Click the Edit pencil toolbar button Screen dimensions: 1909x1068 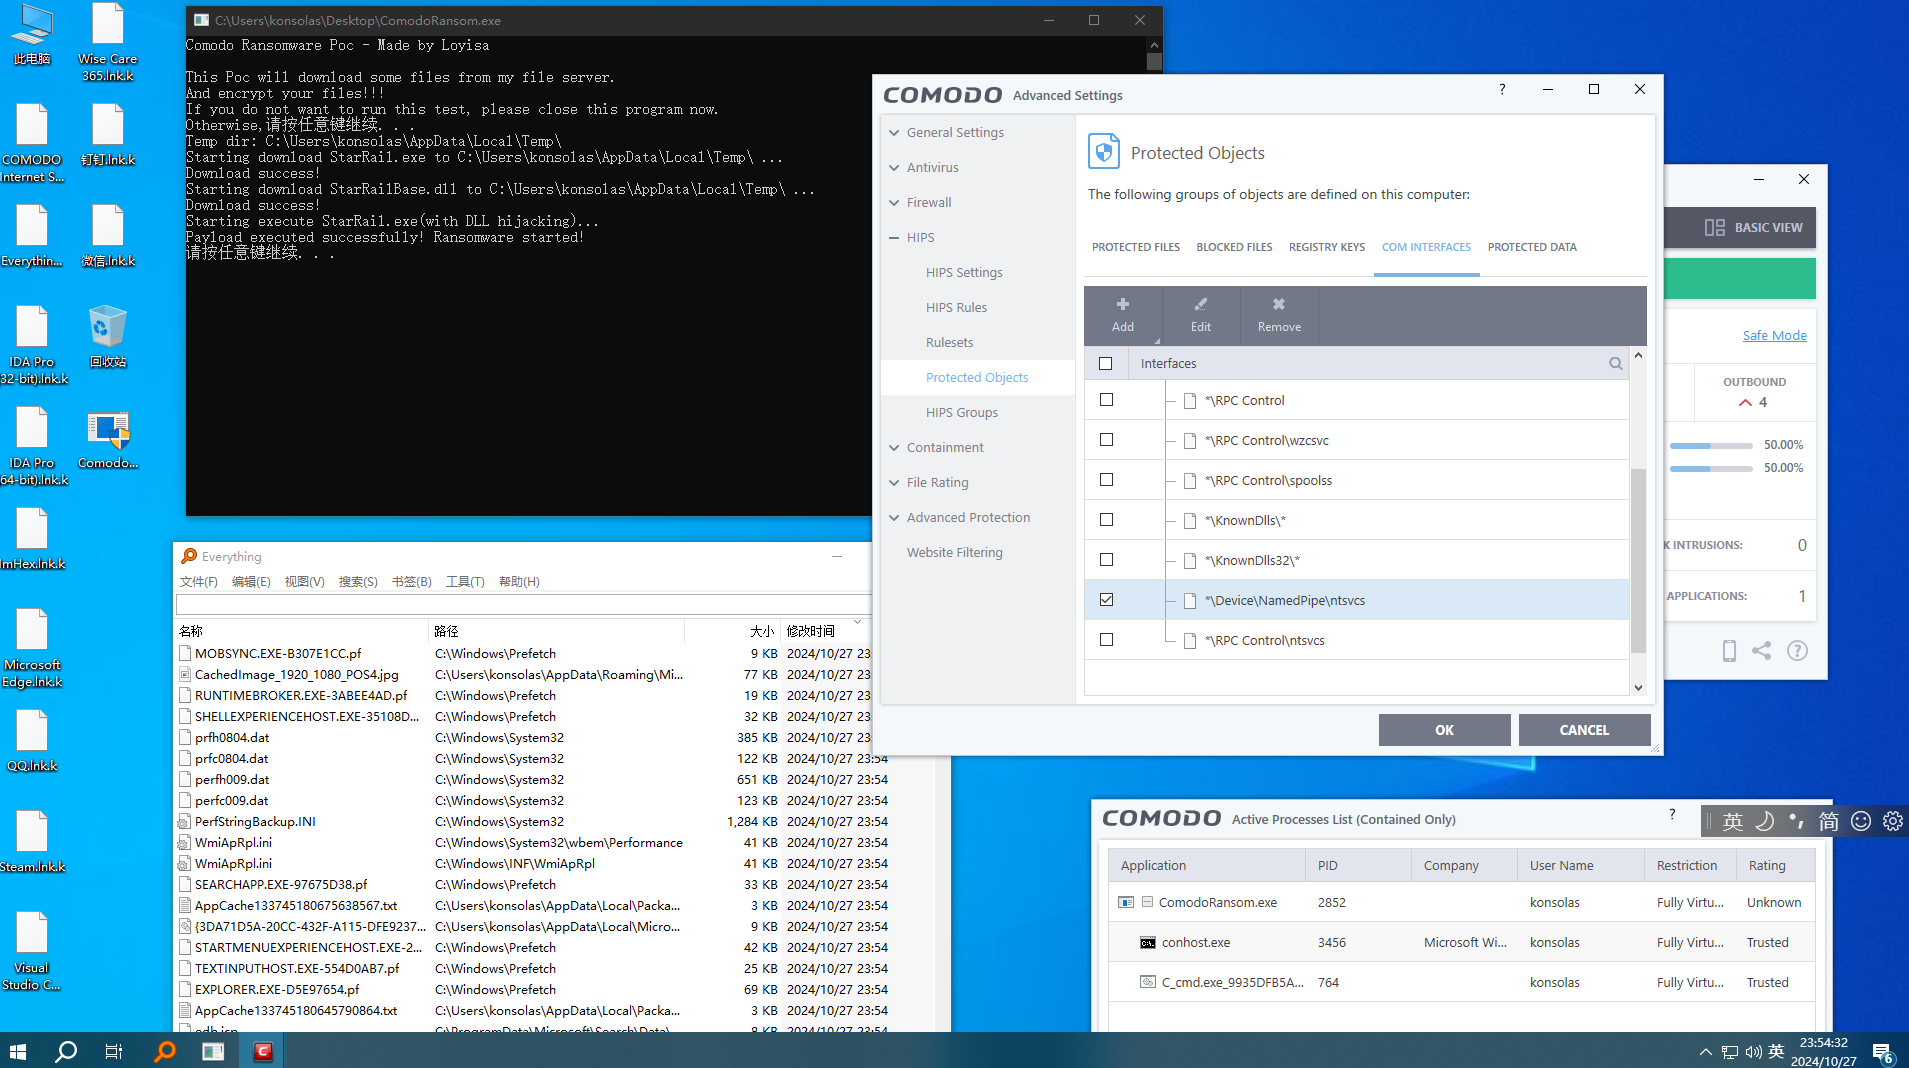click(x=1201, y=314)
